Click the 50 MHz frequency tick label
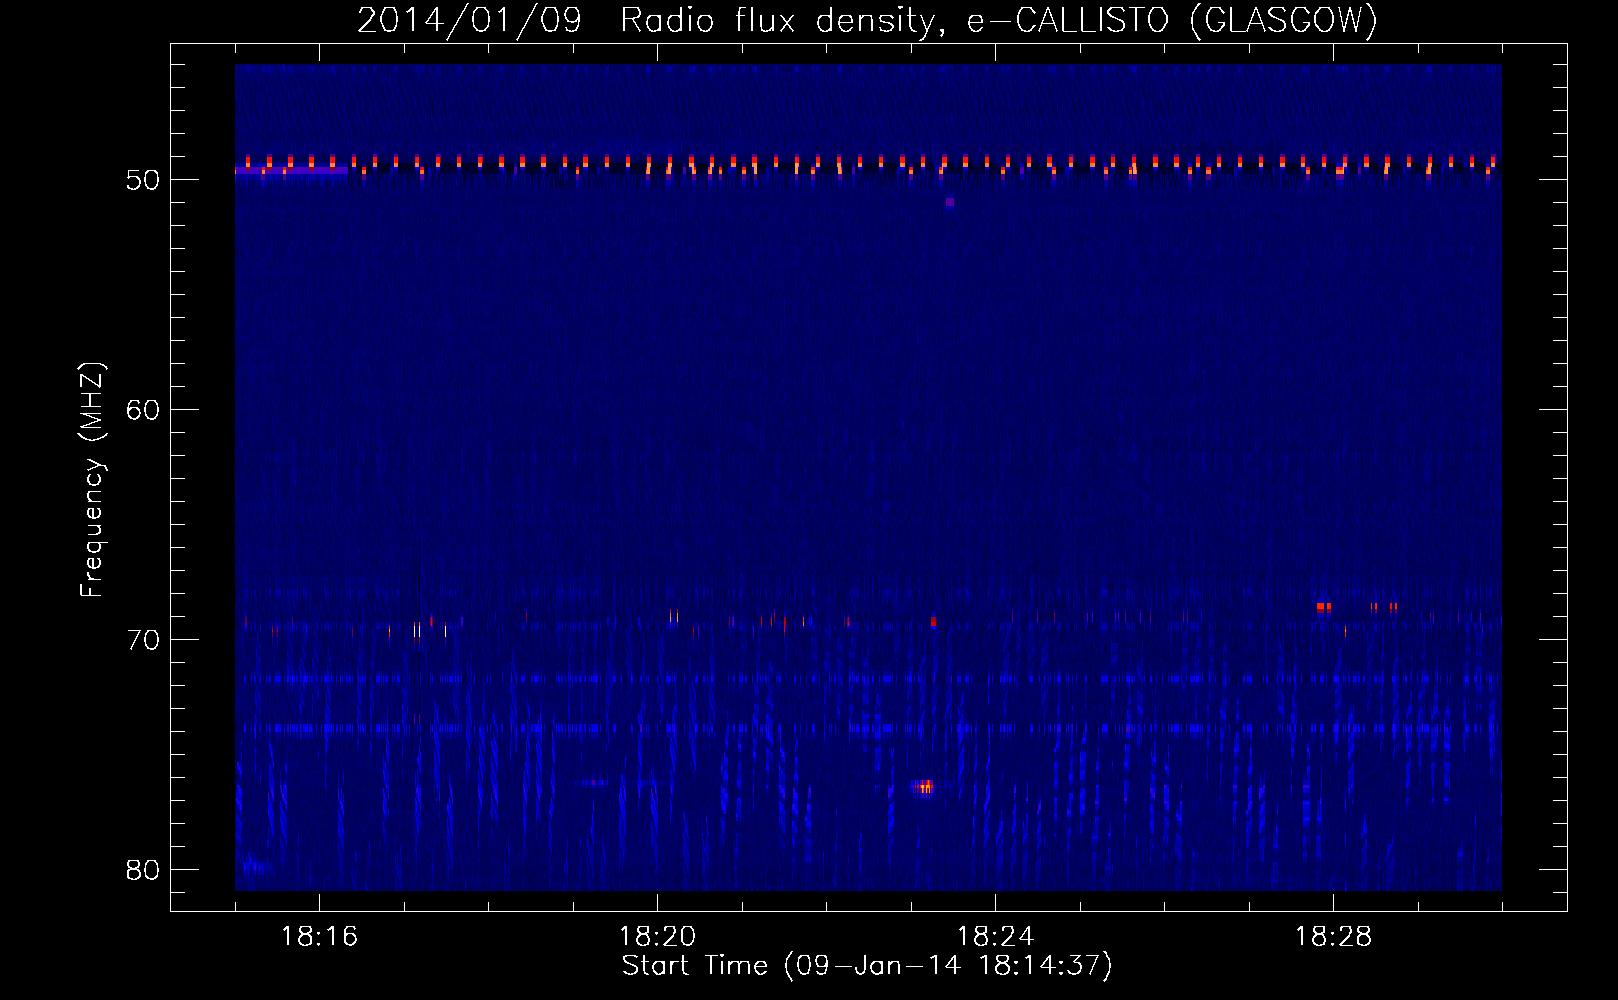Viewport: 1618px width, 1000px height. pos(143,180)
